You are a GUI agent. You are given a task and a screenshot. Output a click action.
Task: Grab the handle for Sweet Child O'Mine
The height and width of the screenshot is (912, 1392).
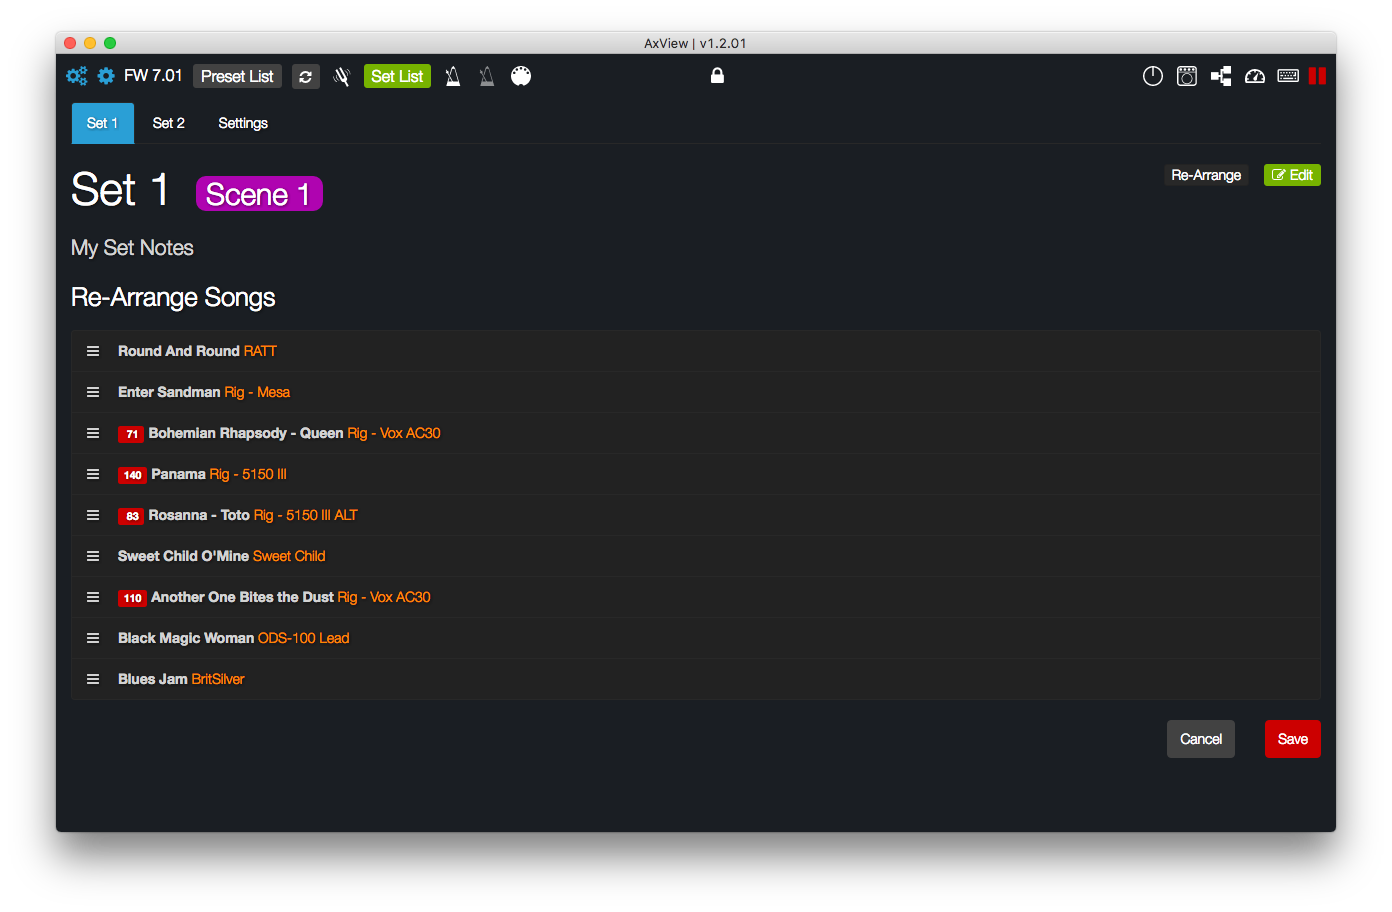click(93, 556)
